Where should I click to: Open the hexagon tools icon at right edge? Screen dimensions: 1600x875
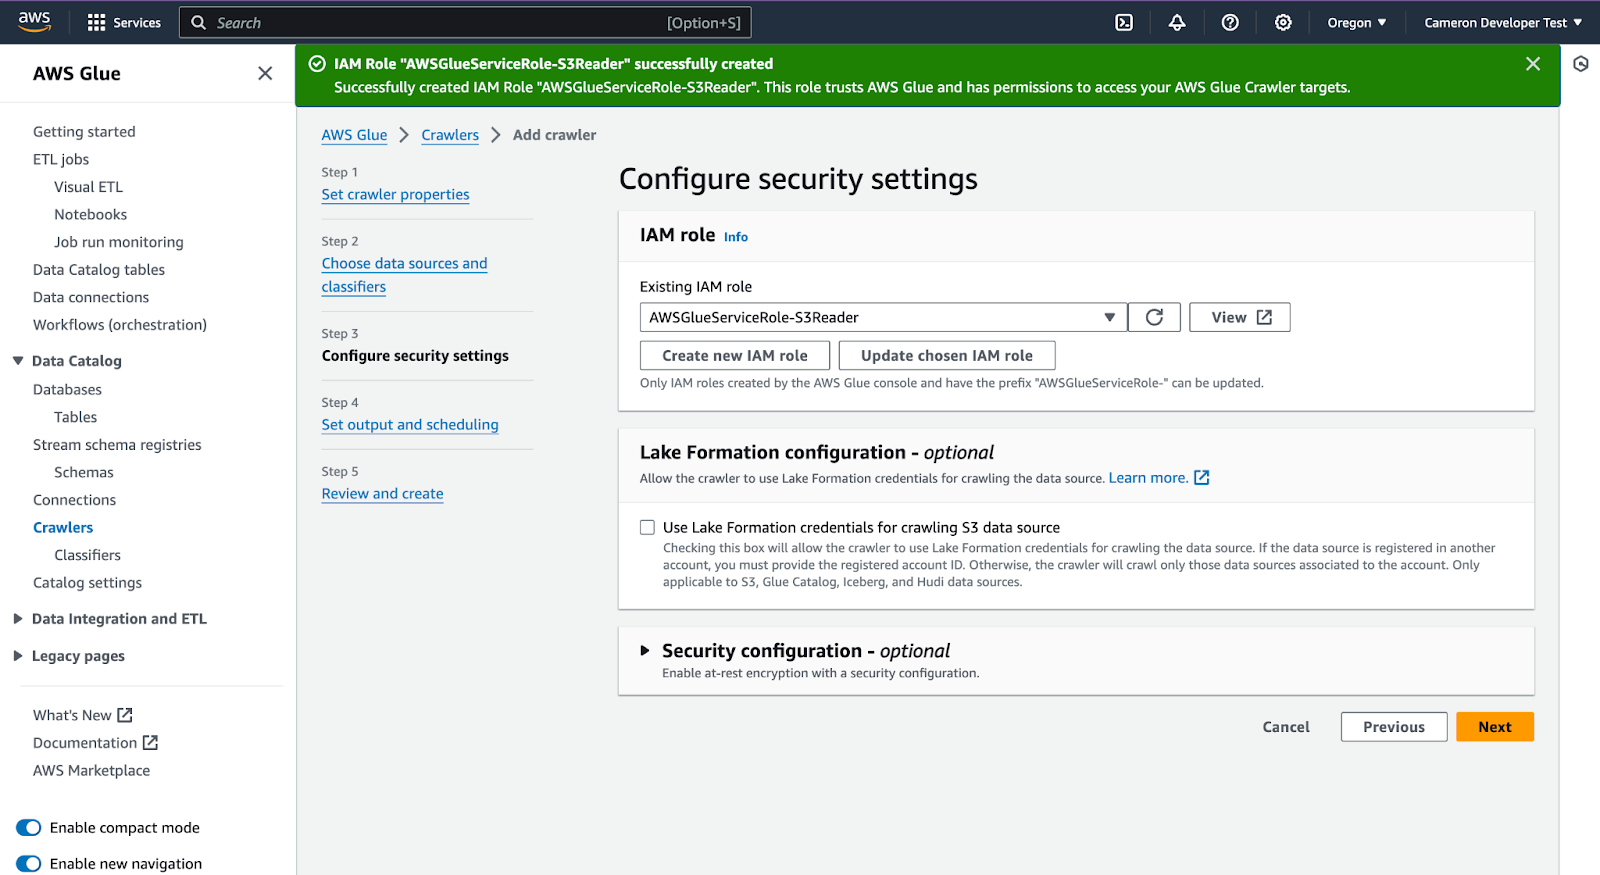(x=1581, y=64)
